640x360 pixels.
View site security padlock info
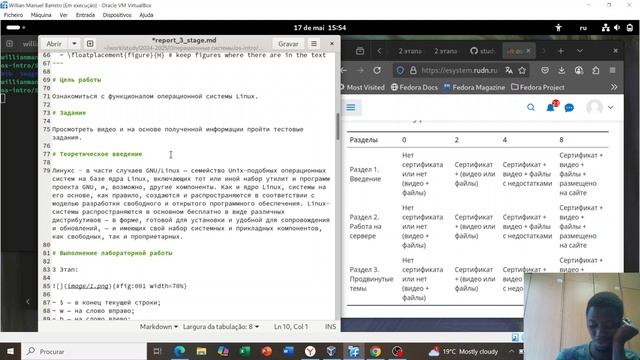413,70
